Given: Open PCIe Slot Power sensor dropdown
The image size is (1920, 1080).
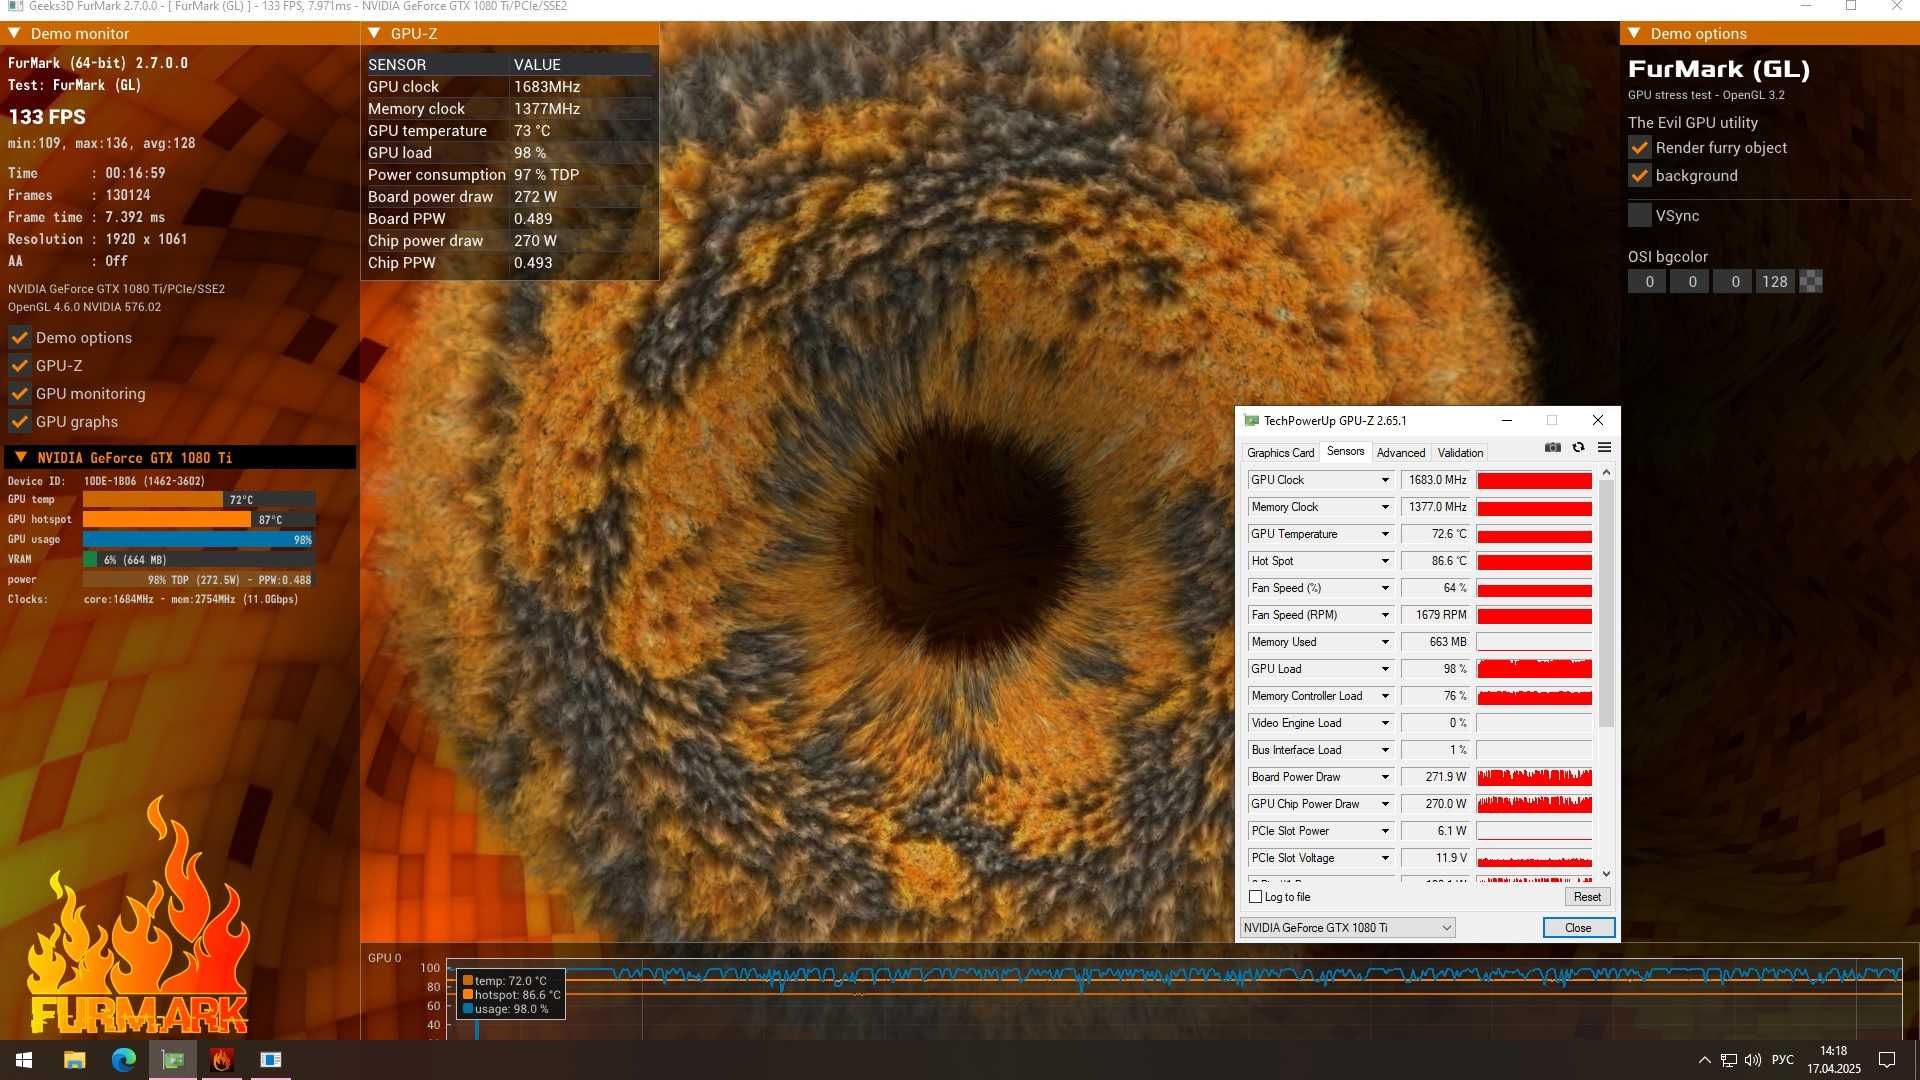Looking at the screenshot, I should [x=1385, y=831].
